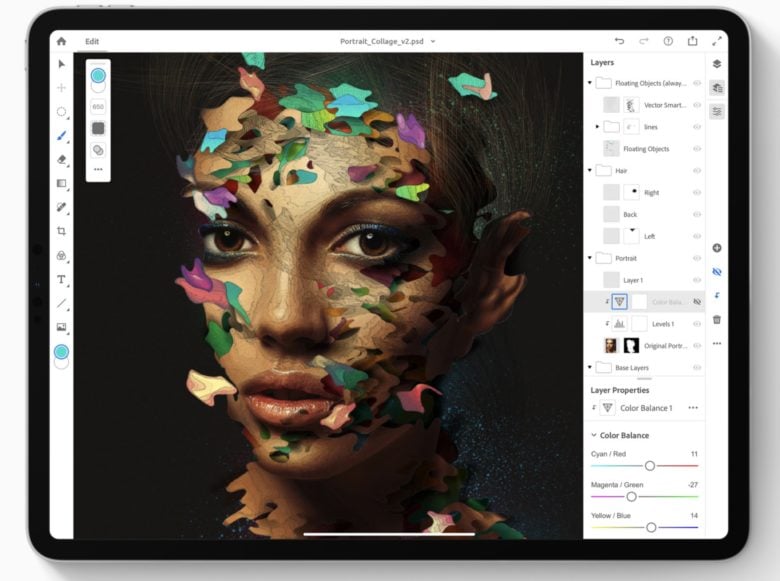
Task: Select the Move tool arrow
Action: 61,64
